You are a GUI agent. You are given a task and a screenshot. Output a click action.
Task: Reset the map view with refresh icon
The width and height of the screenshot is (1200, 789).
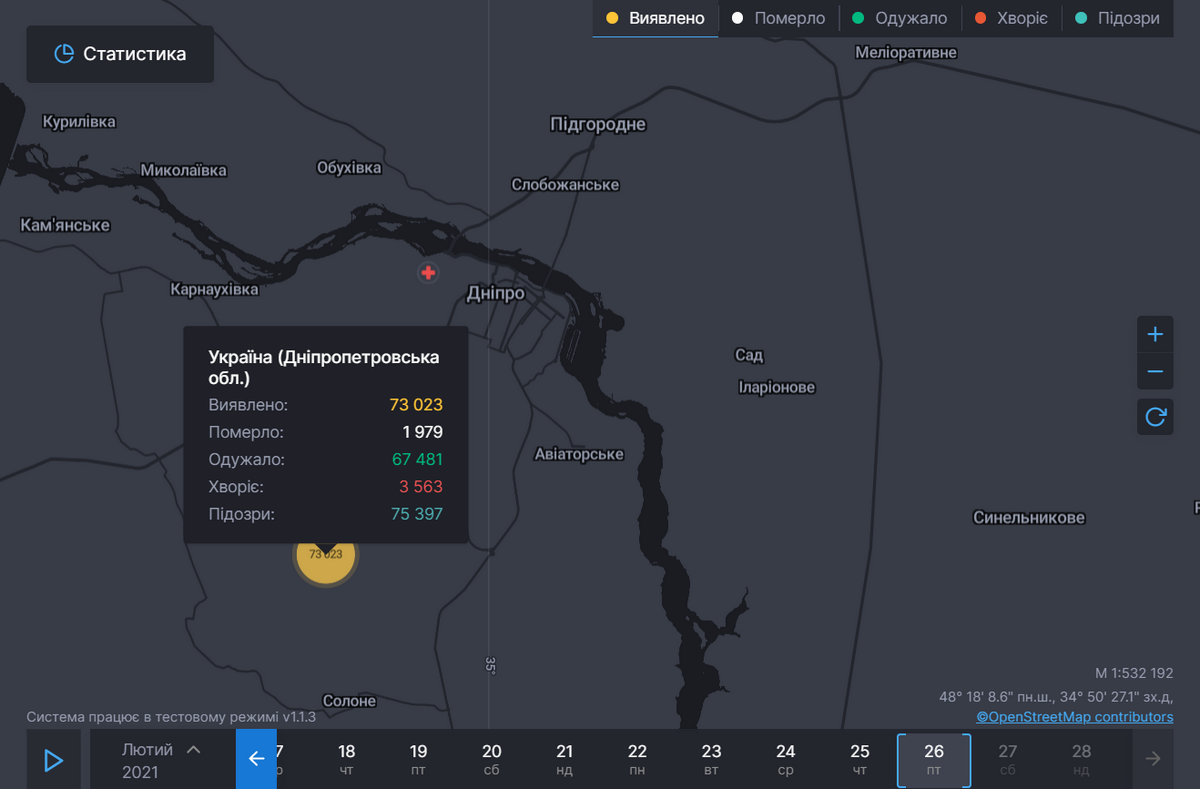tap(1155, 416)
